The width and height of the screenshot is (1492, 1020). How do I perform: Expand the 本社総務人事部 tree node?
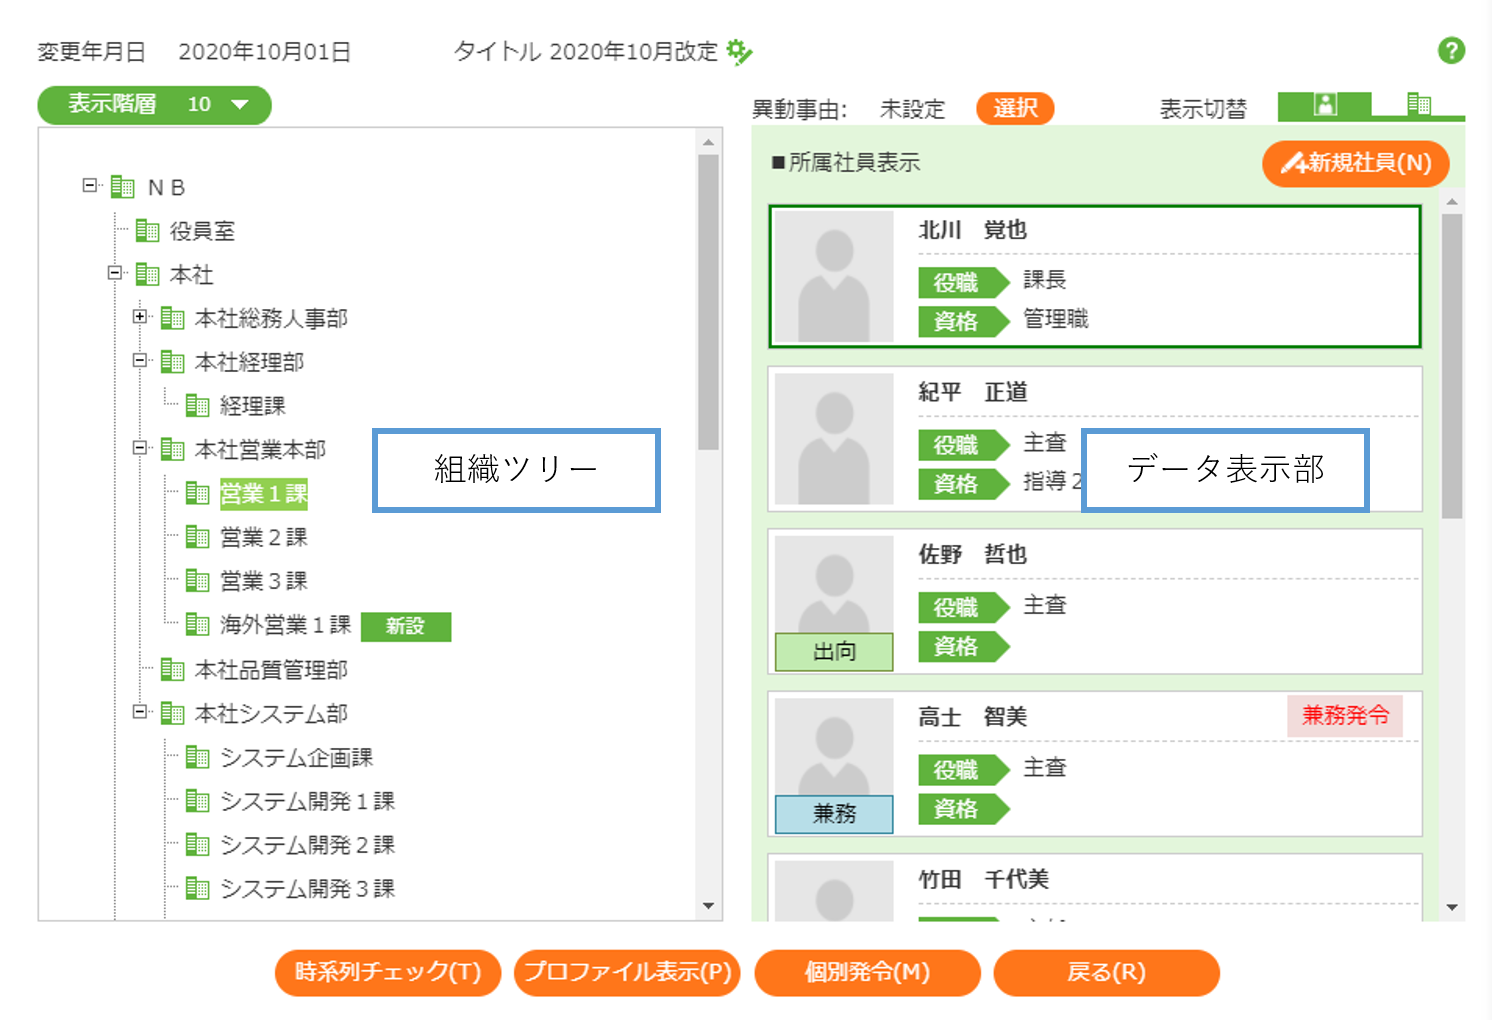click(x=140, y=317)
